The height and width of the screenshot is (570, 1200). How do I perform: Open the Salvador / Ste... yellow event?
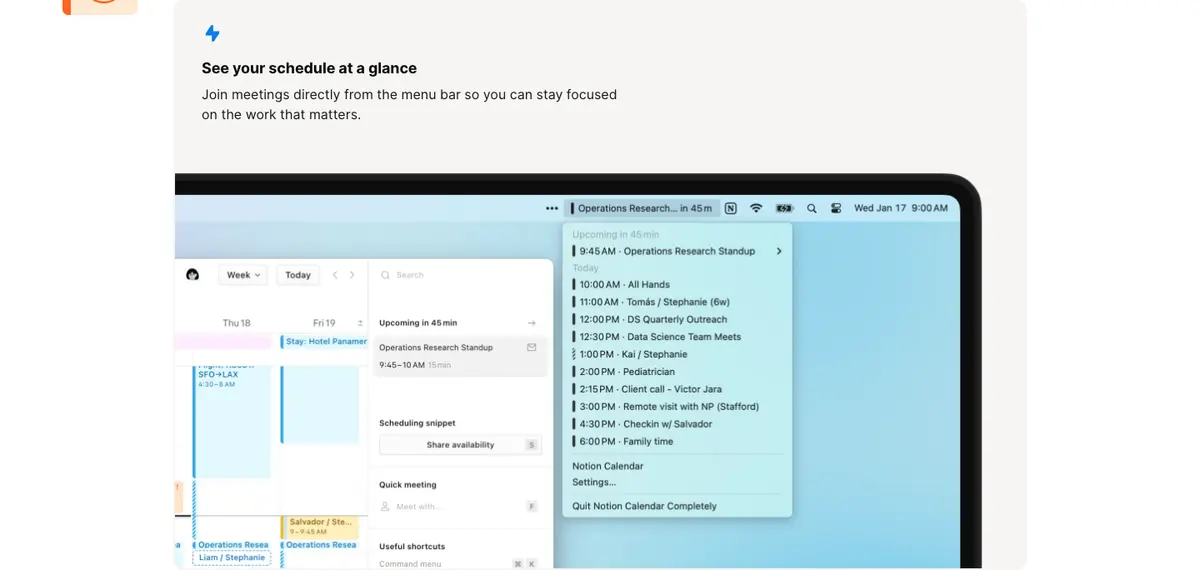pyautogui.click(x=320, y=527)
